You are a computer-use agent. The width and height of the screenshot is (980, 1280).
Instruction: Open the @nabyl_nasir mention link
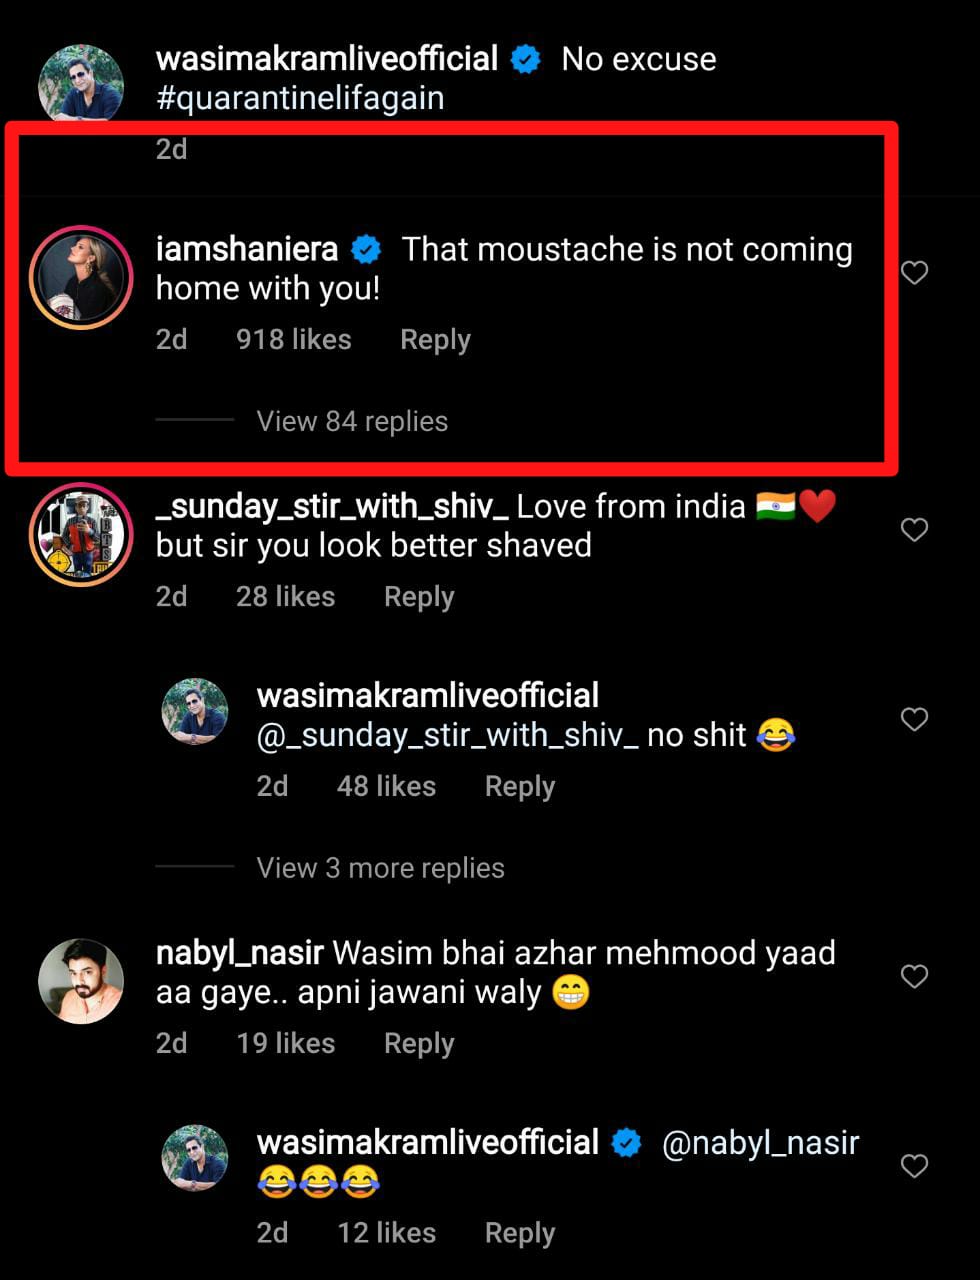pyautogui.click(x=760, y=1143)
